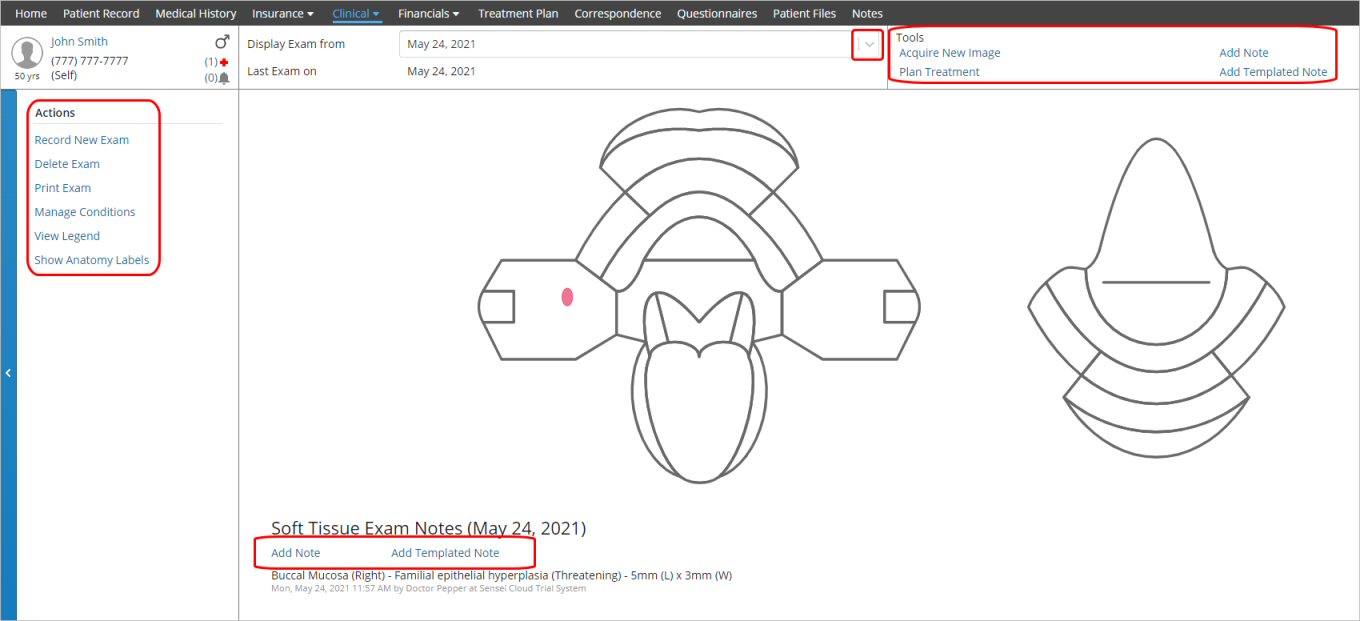Expand the Clinical menu
1360x621 pixels.
tap(356, 14)
